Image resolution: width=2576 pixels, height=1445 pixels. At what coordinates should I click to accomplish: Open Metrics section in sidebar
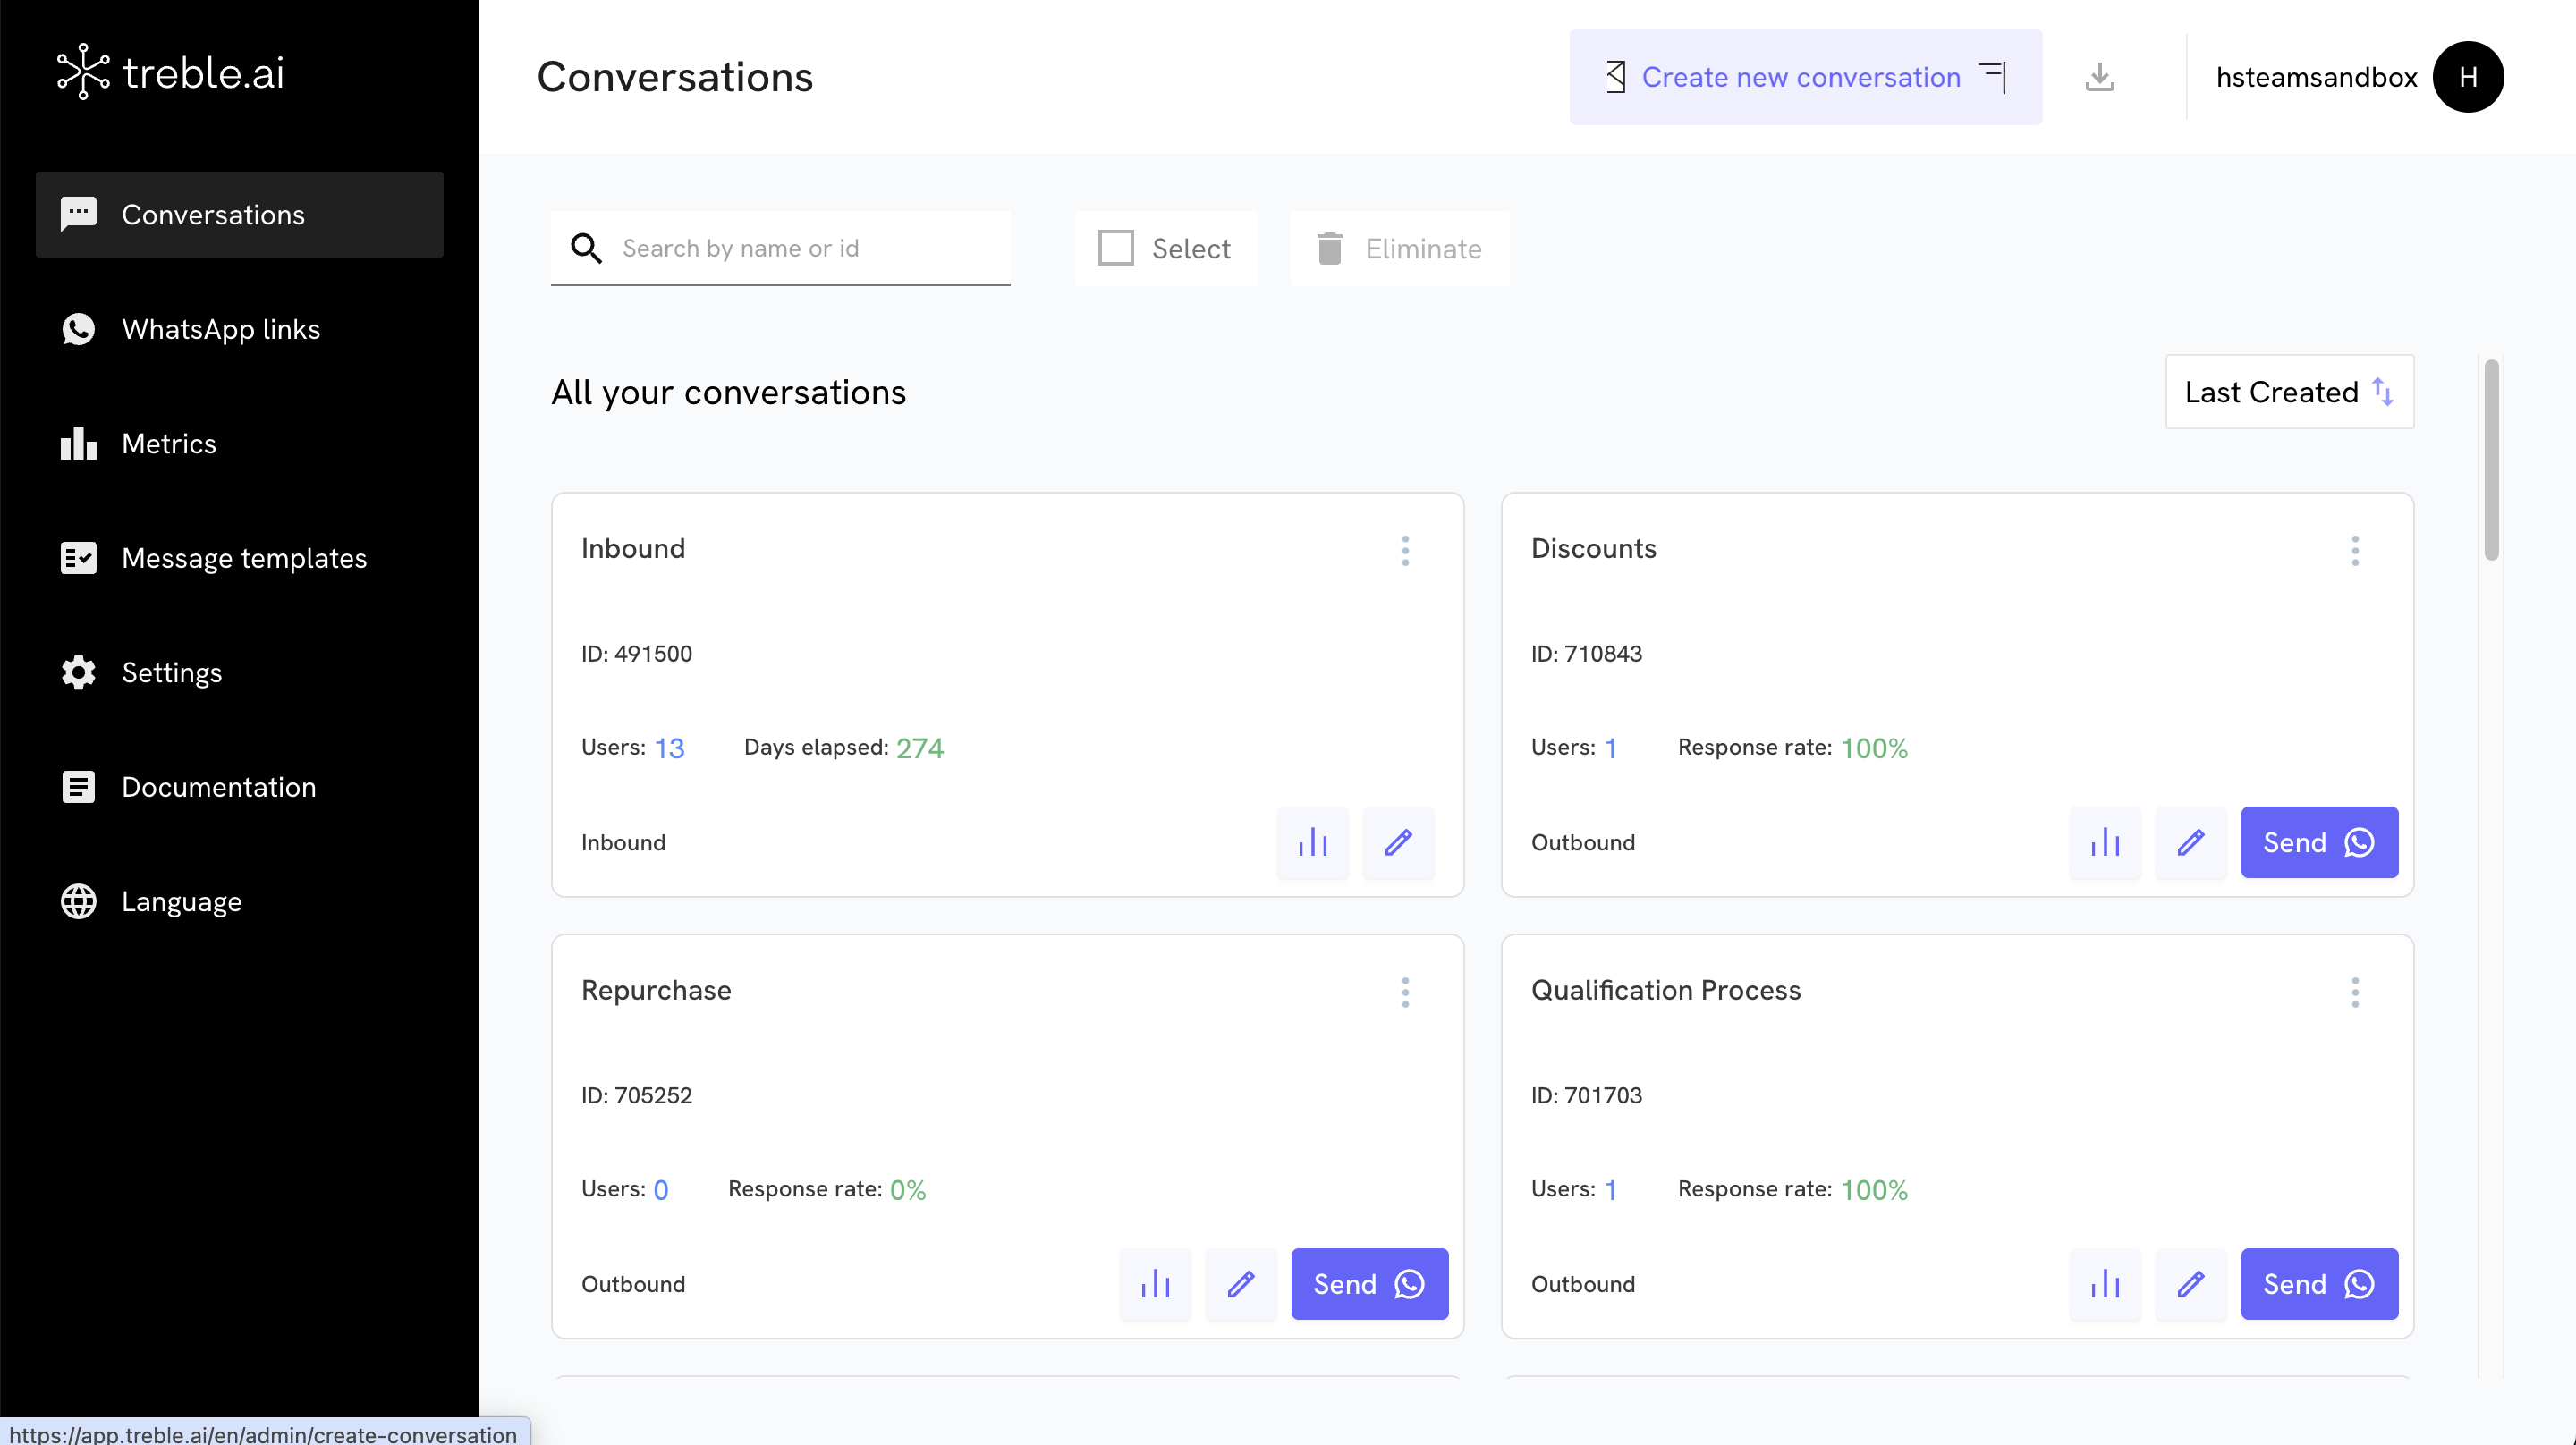[x=168, y=443]
